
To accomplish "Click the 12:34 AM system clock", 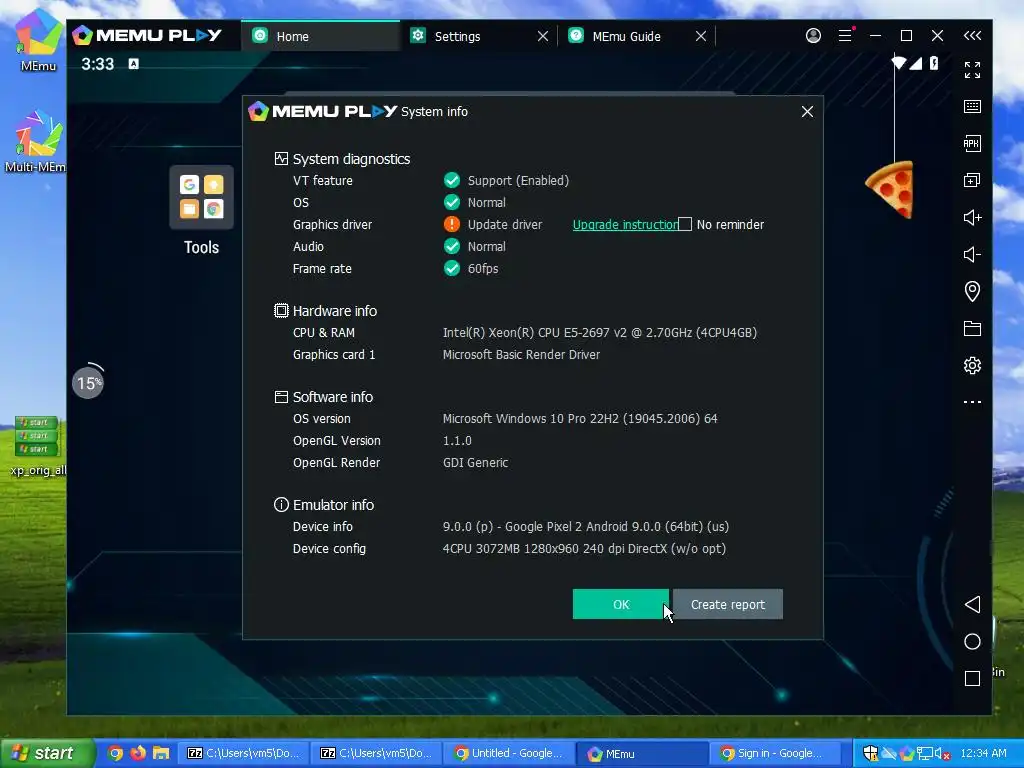I will tap(984, 753).
